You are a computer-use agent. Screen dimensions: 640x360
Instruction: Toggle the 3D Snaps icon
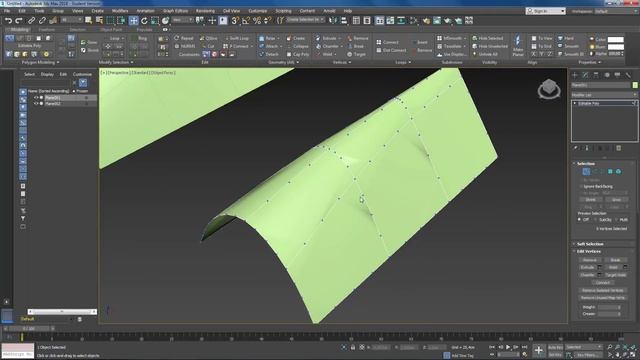[236, 20]
